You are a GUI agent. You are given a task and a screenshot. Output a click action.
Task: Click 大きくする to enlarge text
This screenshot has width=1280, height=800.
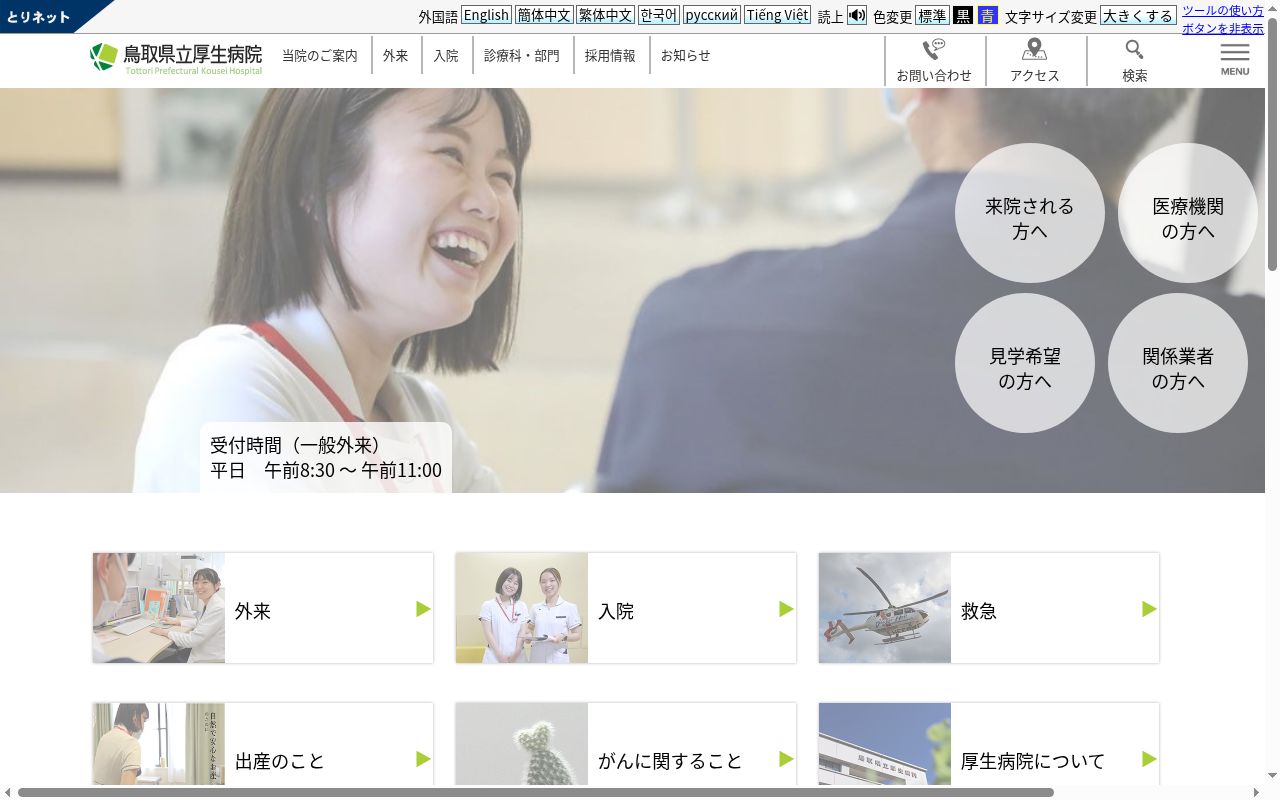click(1138, 15)
